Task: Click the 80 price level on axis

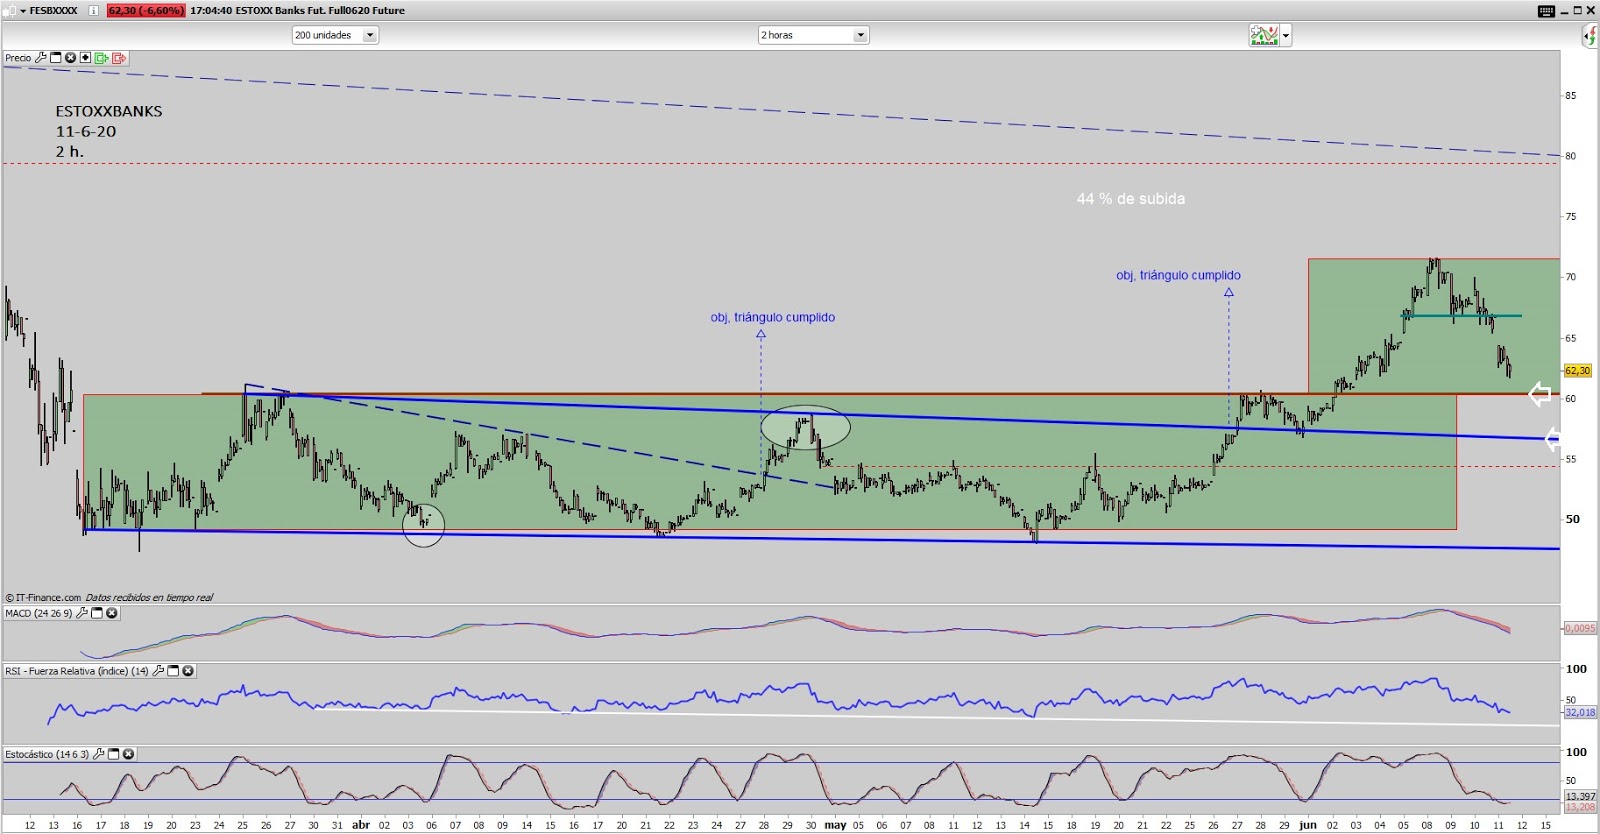Action: 1571,156
